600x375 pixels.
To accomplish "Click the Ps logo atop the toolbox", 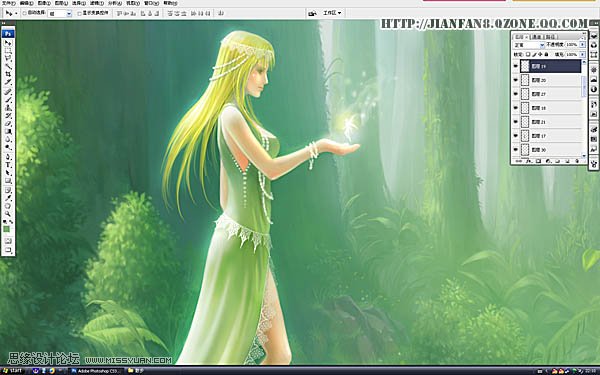I will click(x=8, y=33).
